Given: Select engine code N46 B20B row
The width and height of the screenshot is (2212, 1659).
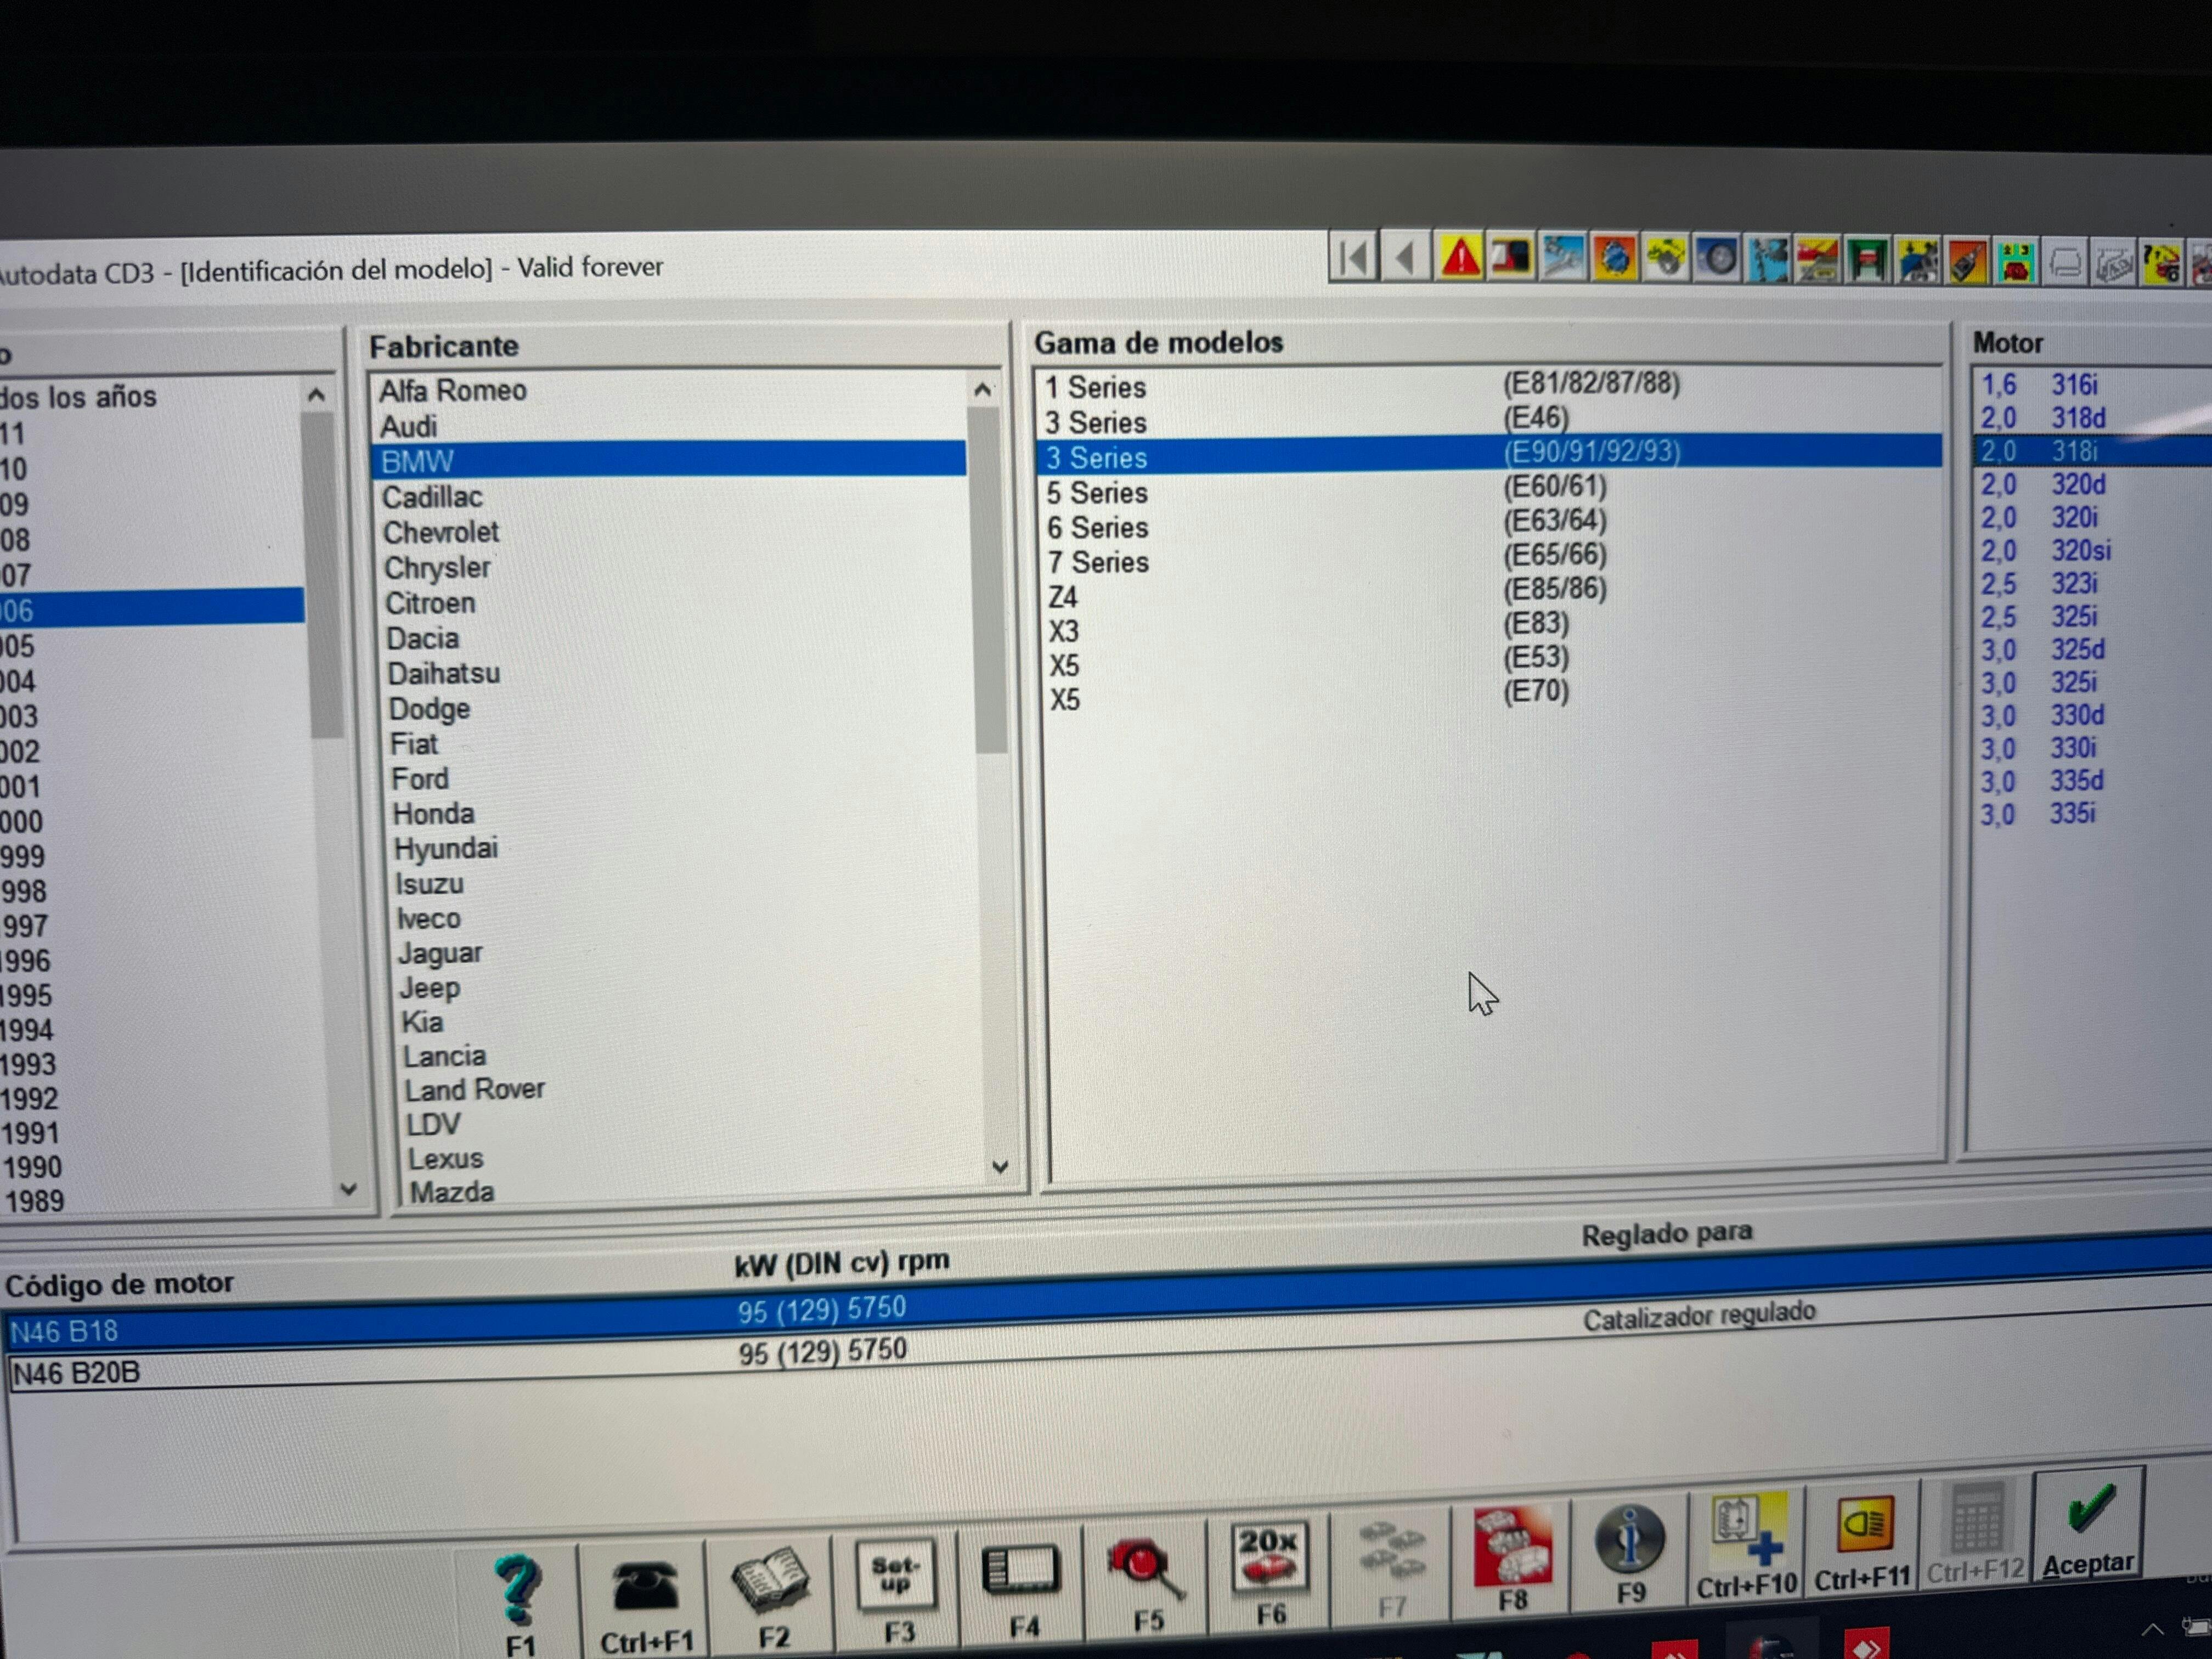Looking at the screenshot, I should (x=76, y=1373).
